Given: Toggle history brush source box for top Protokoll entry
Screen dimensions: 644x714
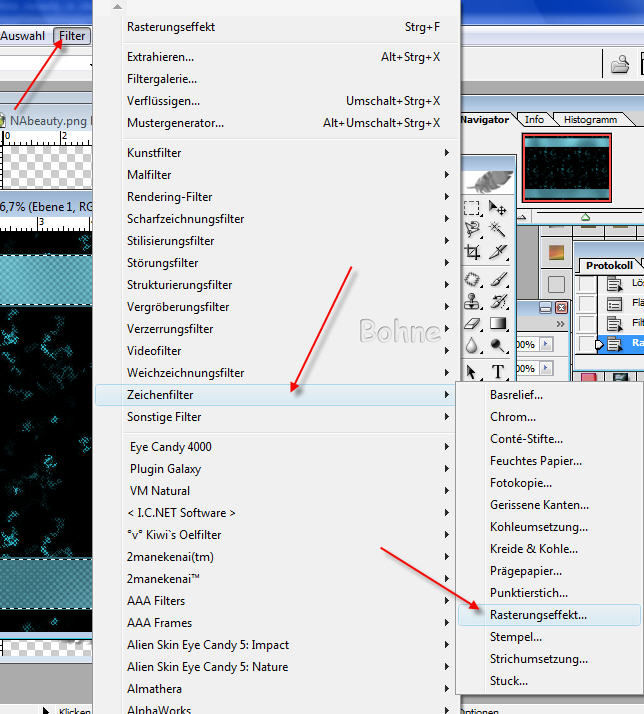Looking at the screenshot, I should (587, 284).
